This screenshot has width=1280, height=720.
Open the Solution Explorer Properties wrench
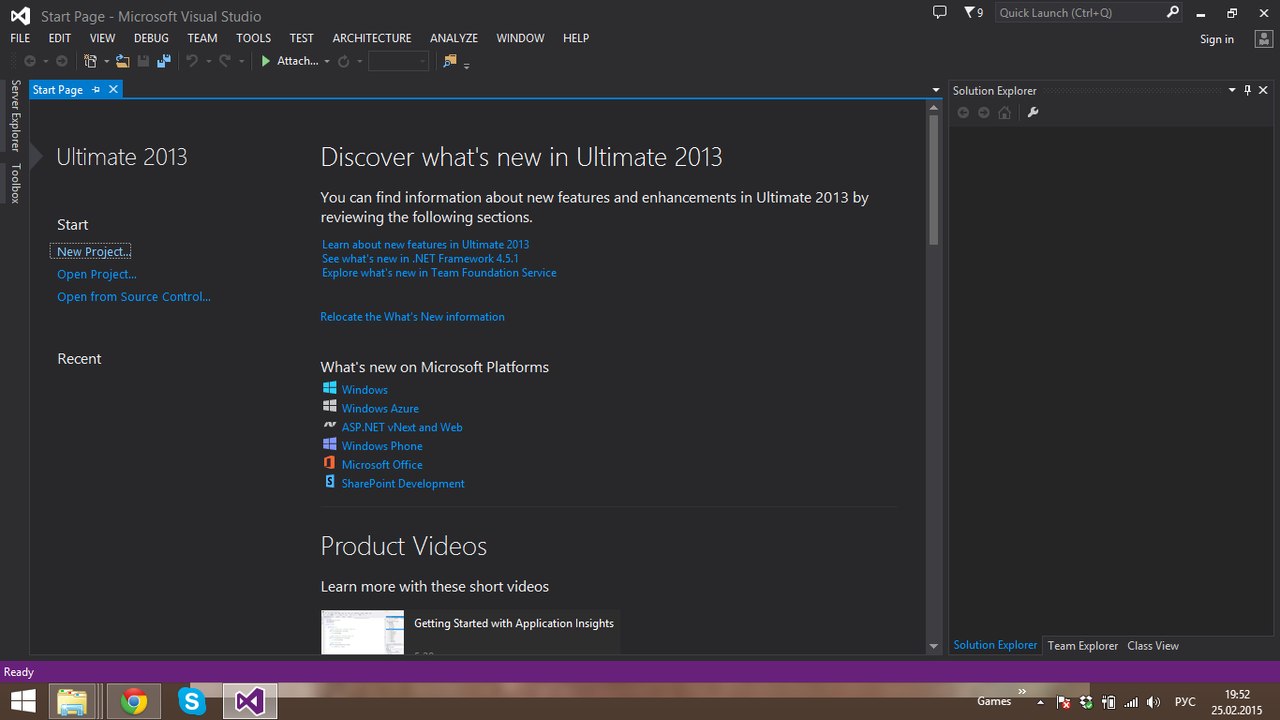(1033, 112)
